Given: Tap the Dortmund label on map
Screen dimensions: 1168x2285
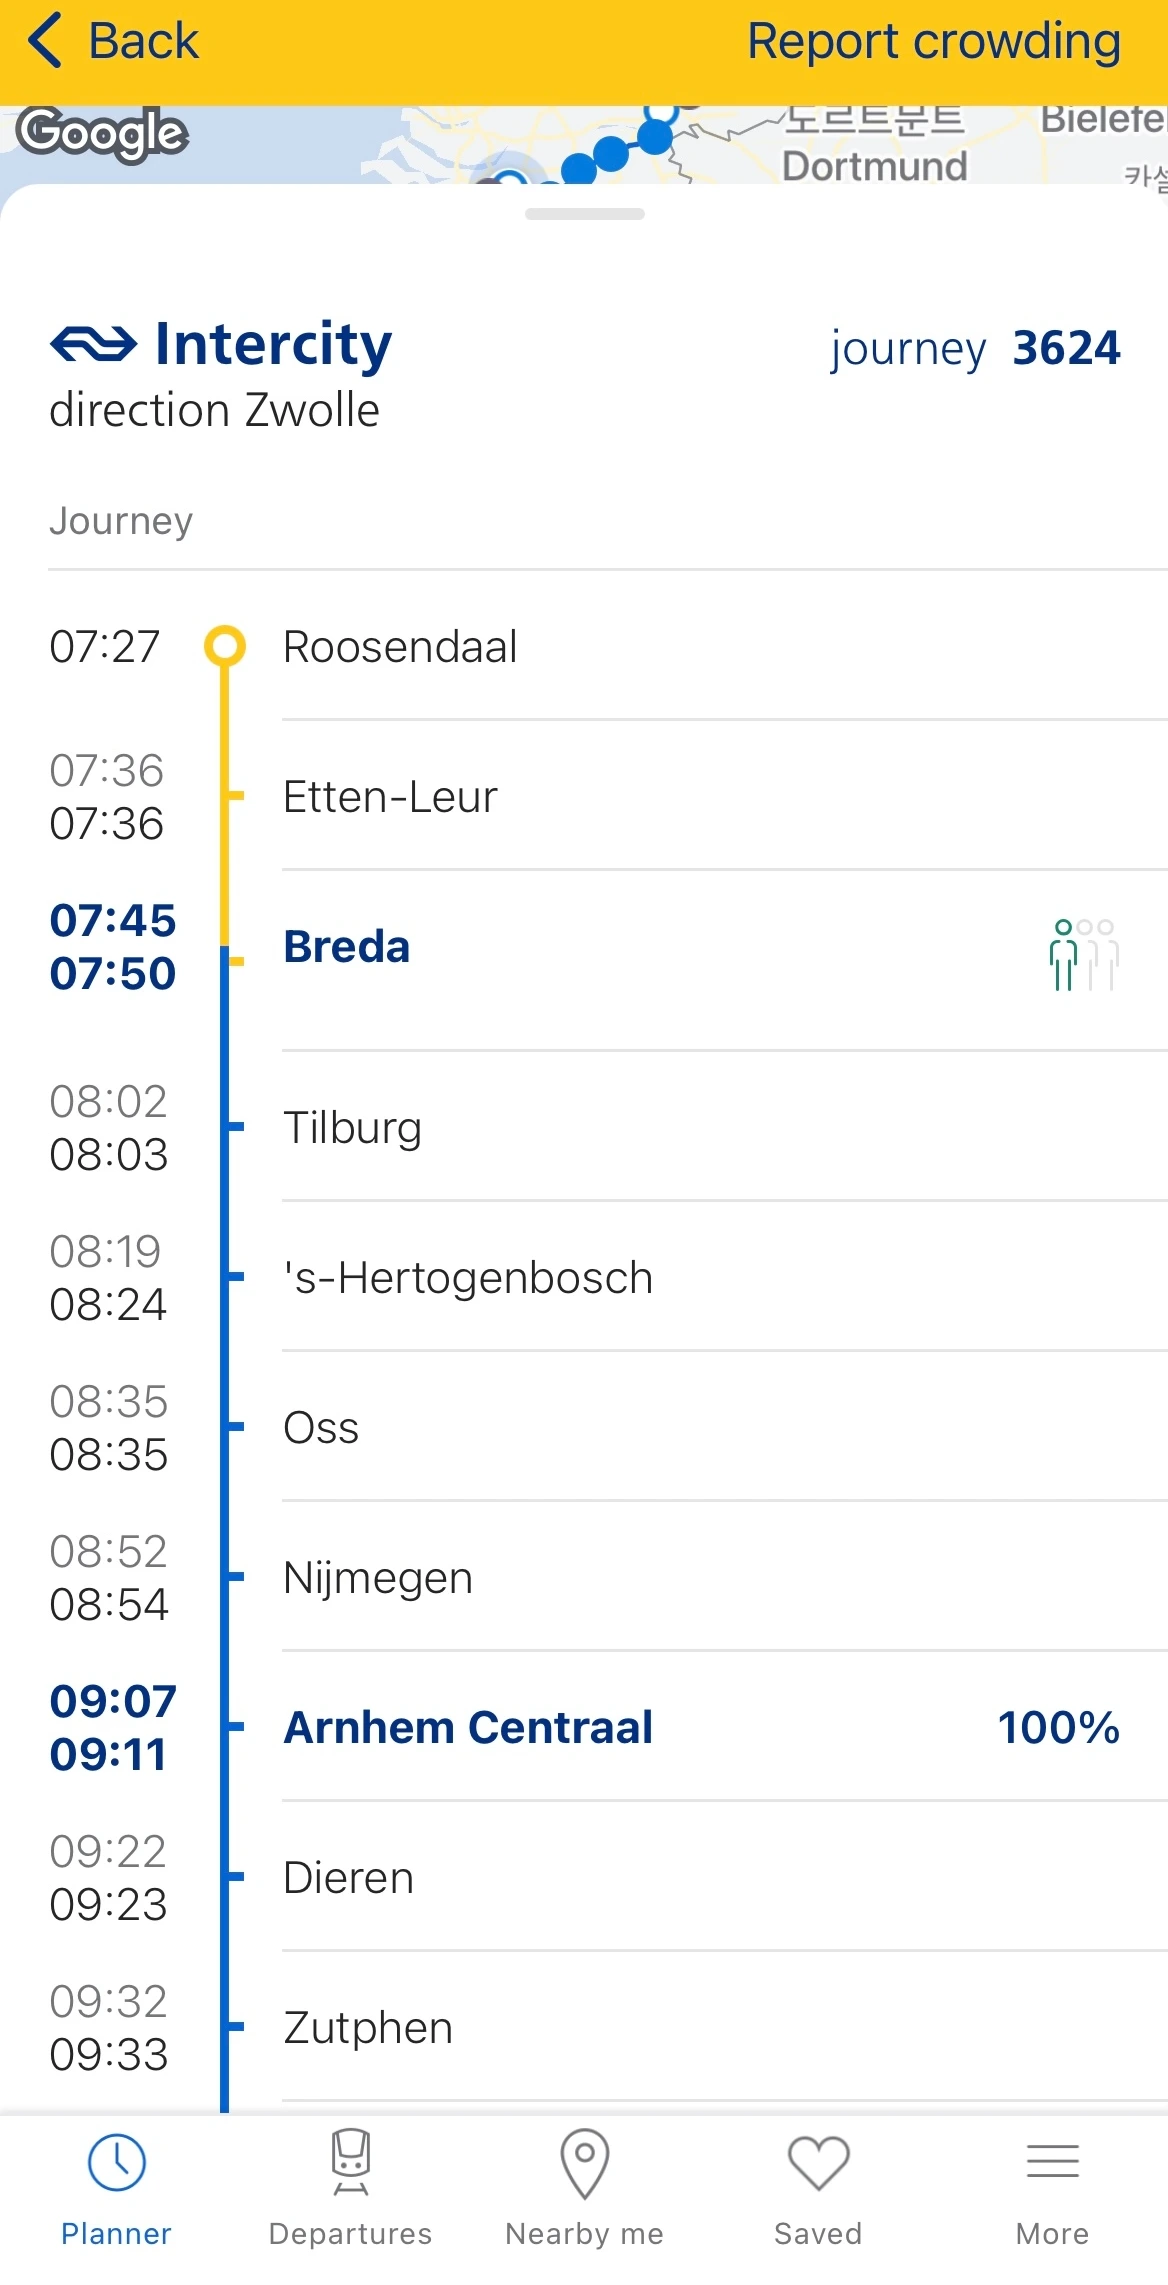Looking at the screenshot, I should 875,166.
